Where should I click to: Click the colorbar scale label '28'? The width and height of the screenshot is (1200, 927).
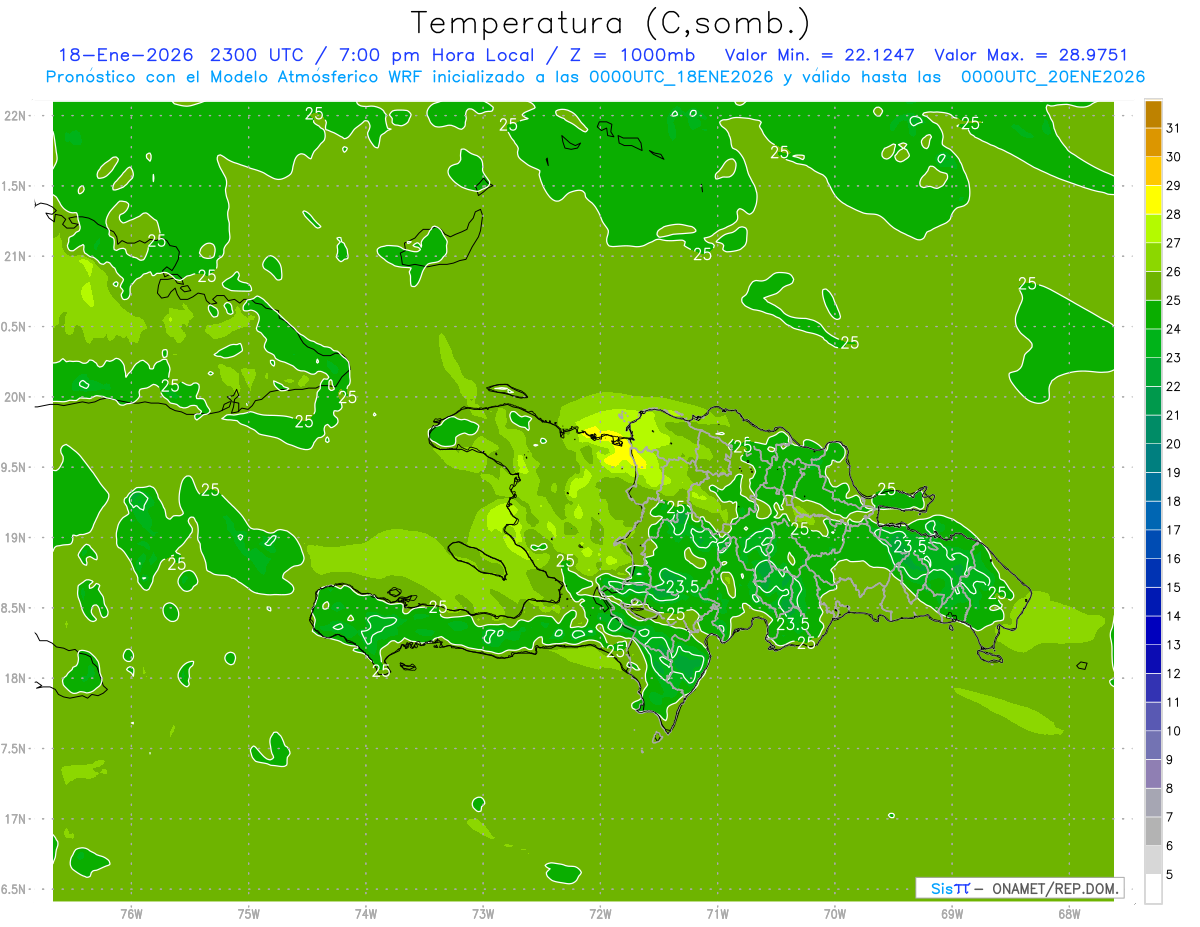click(x=1174, y=214)
